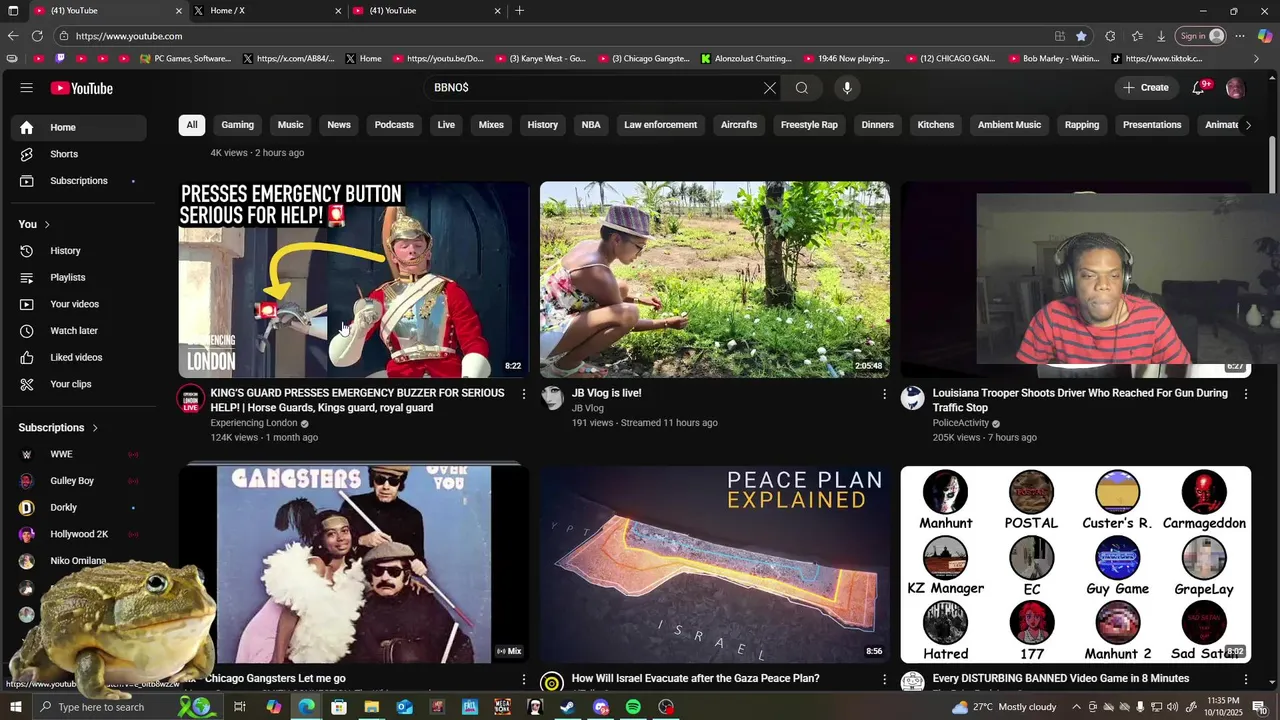Open options for Israel Evacuate video
Screen dimensions: 1280x720
click(884, 679)
